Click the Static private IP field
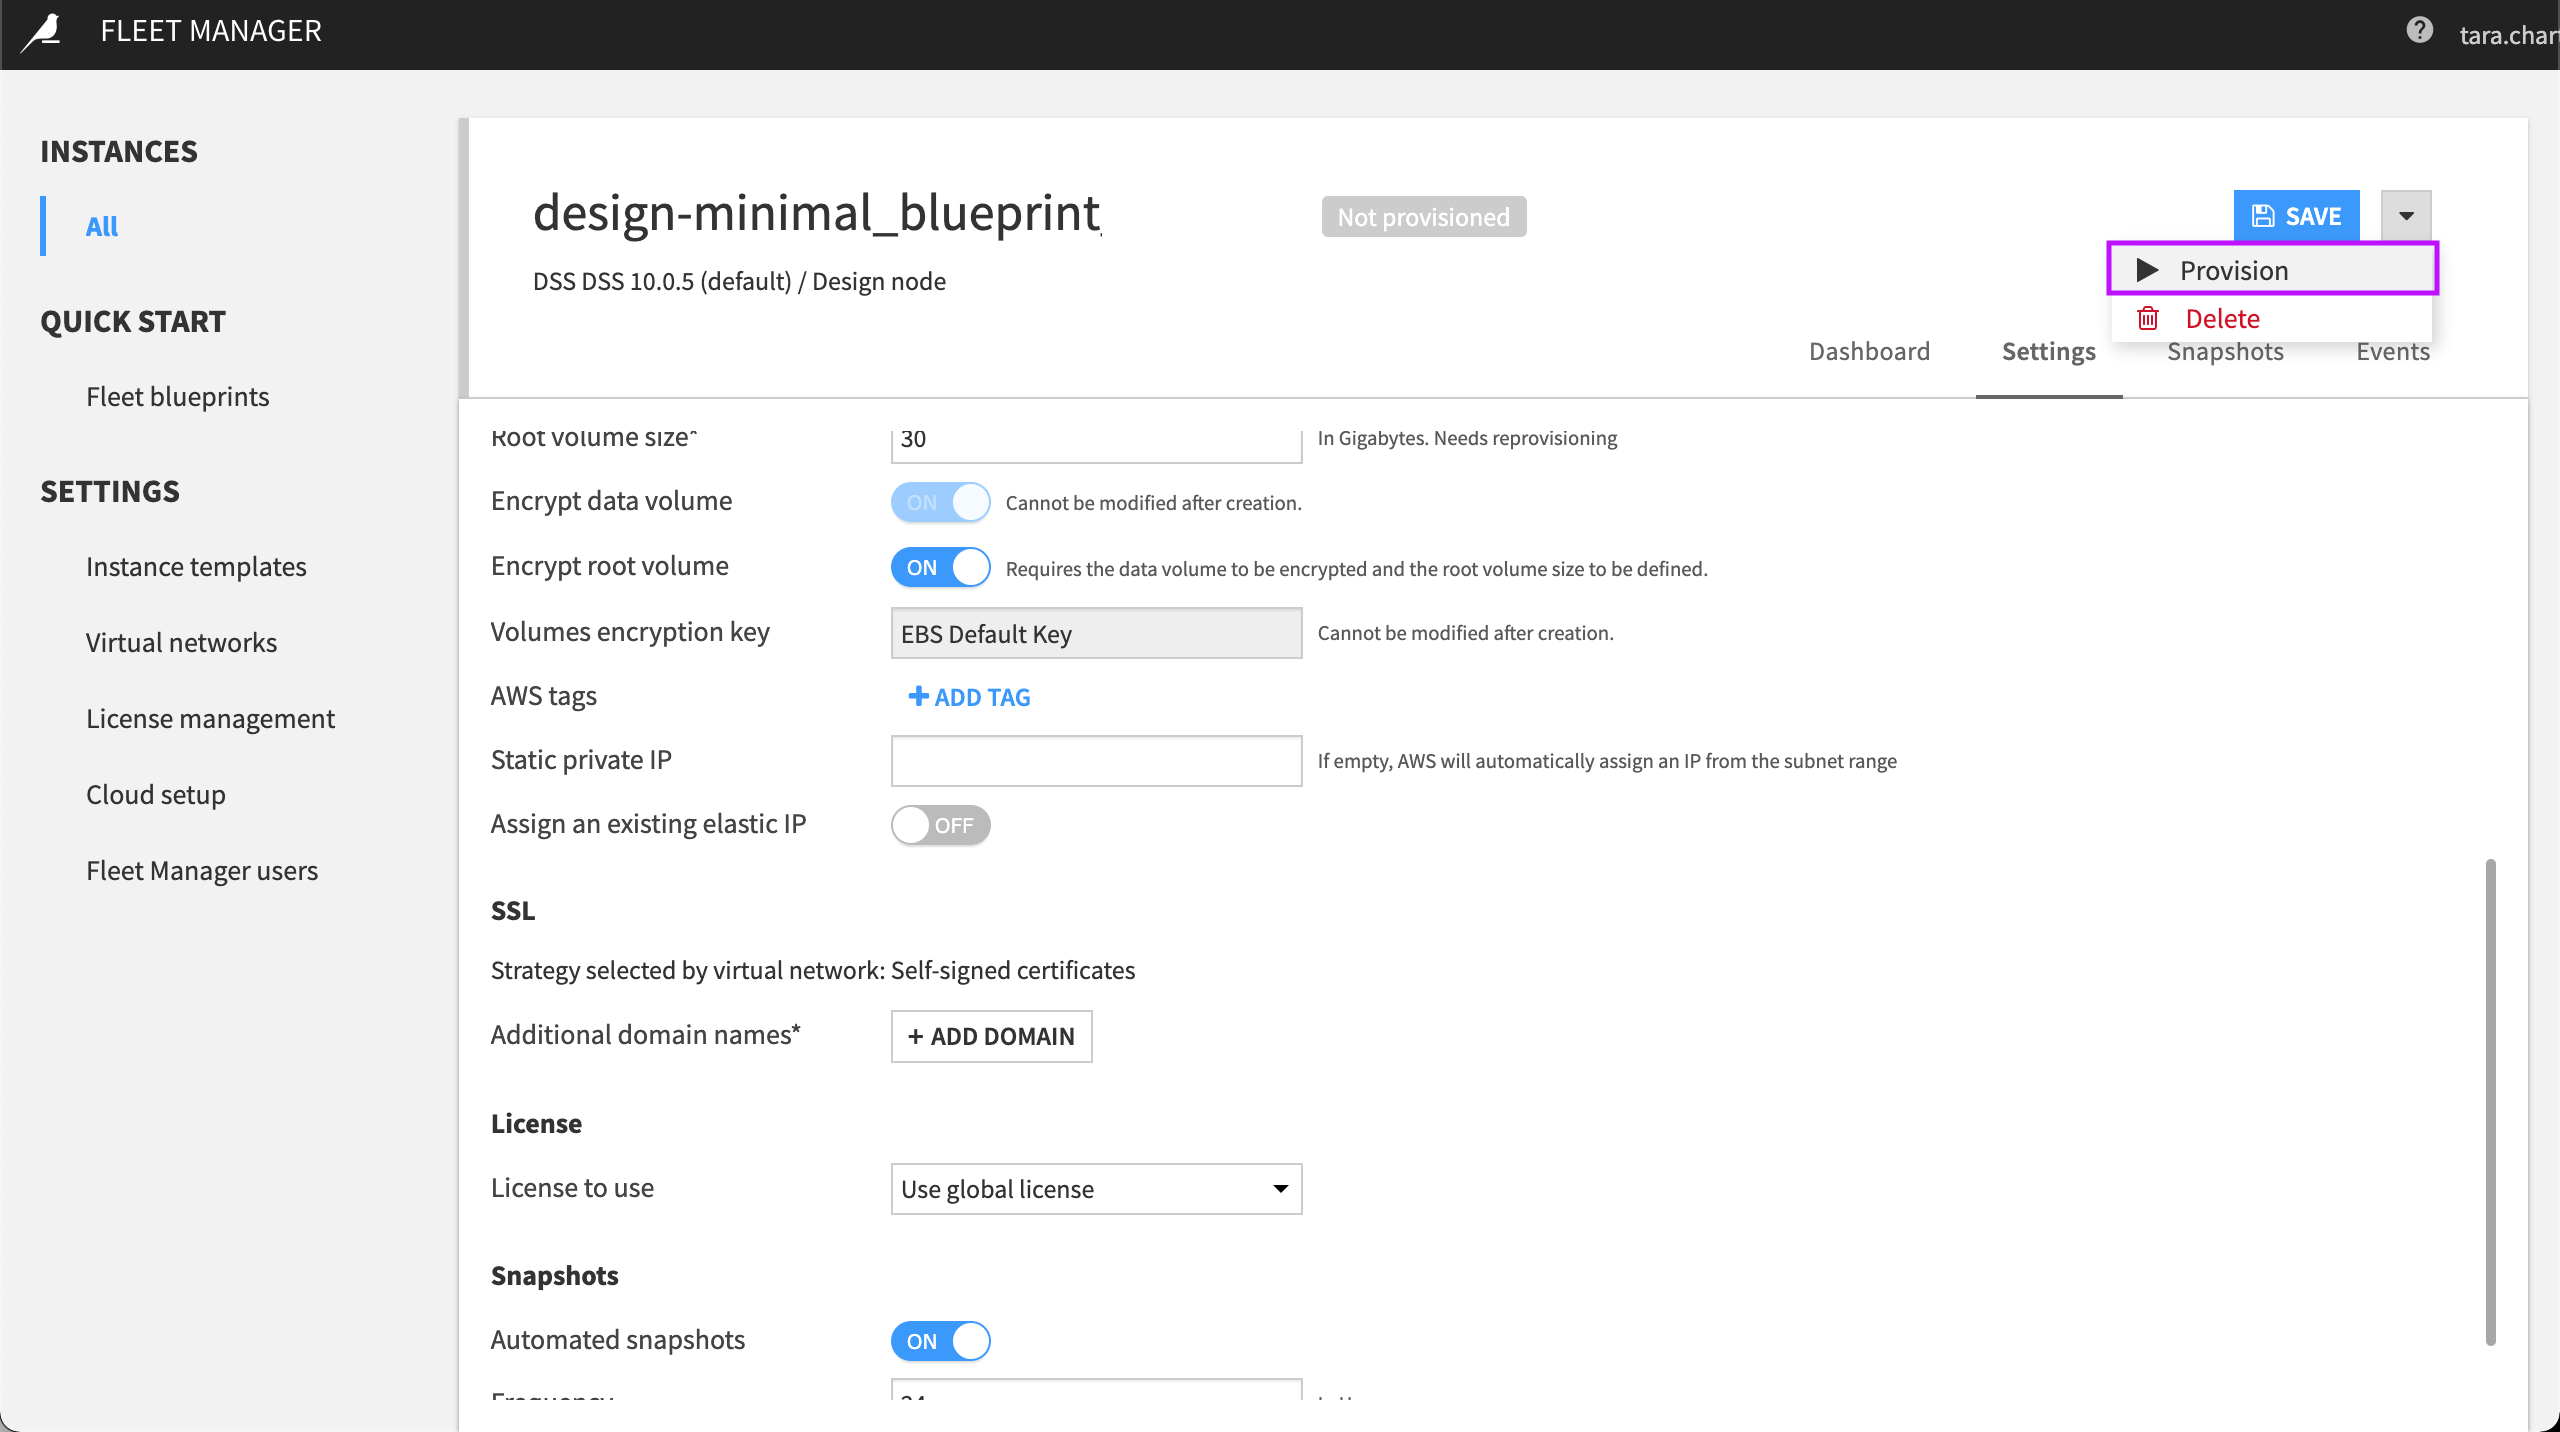 1096,761
